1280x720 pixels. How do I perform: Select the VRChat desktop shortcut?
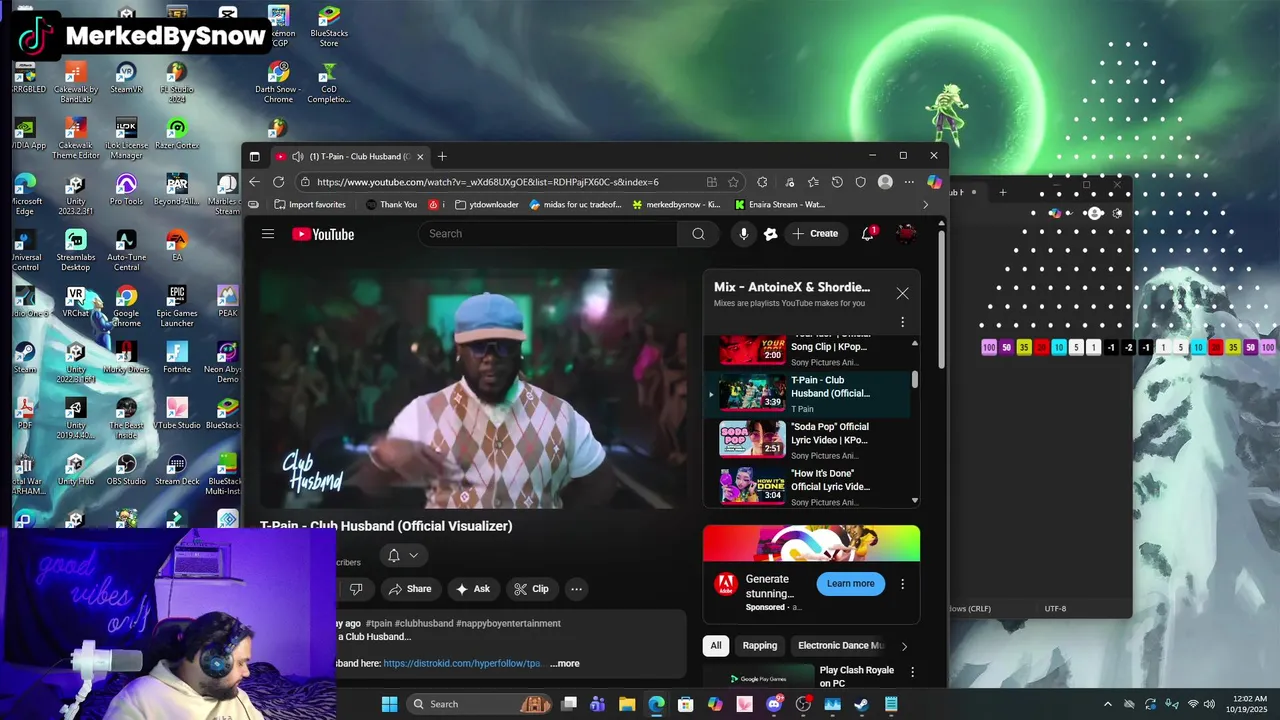coord(75,302)
